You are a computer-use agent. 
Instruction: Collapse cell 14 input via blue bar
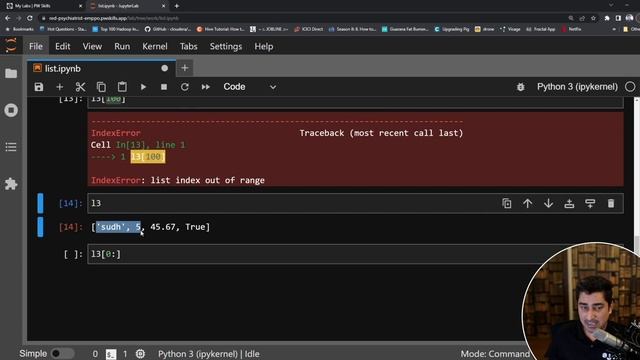(x=40, y=203)
